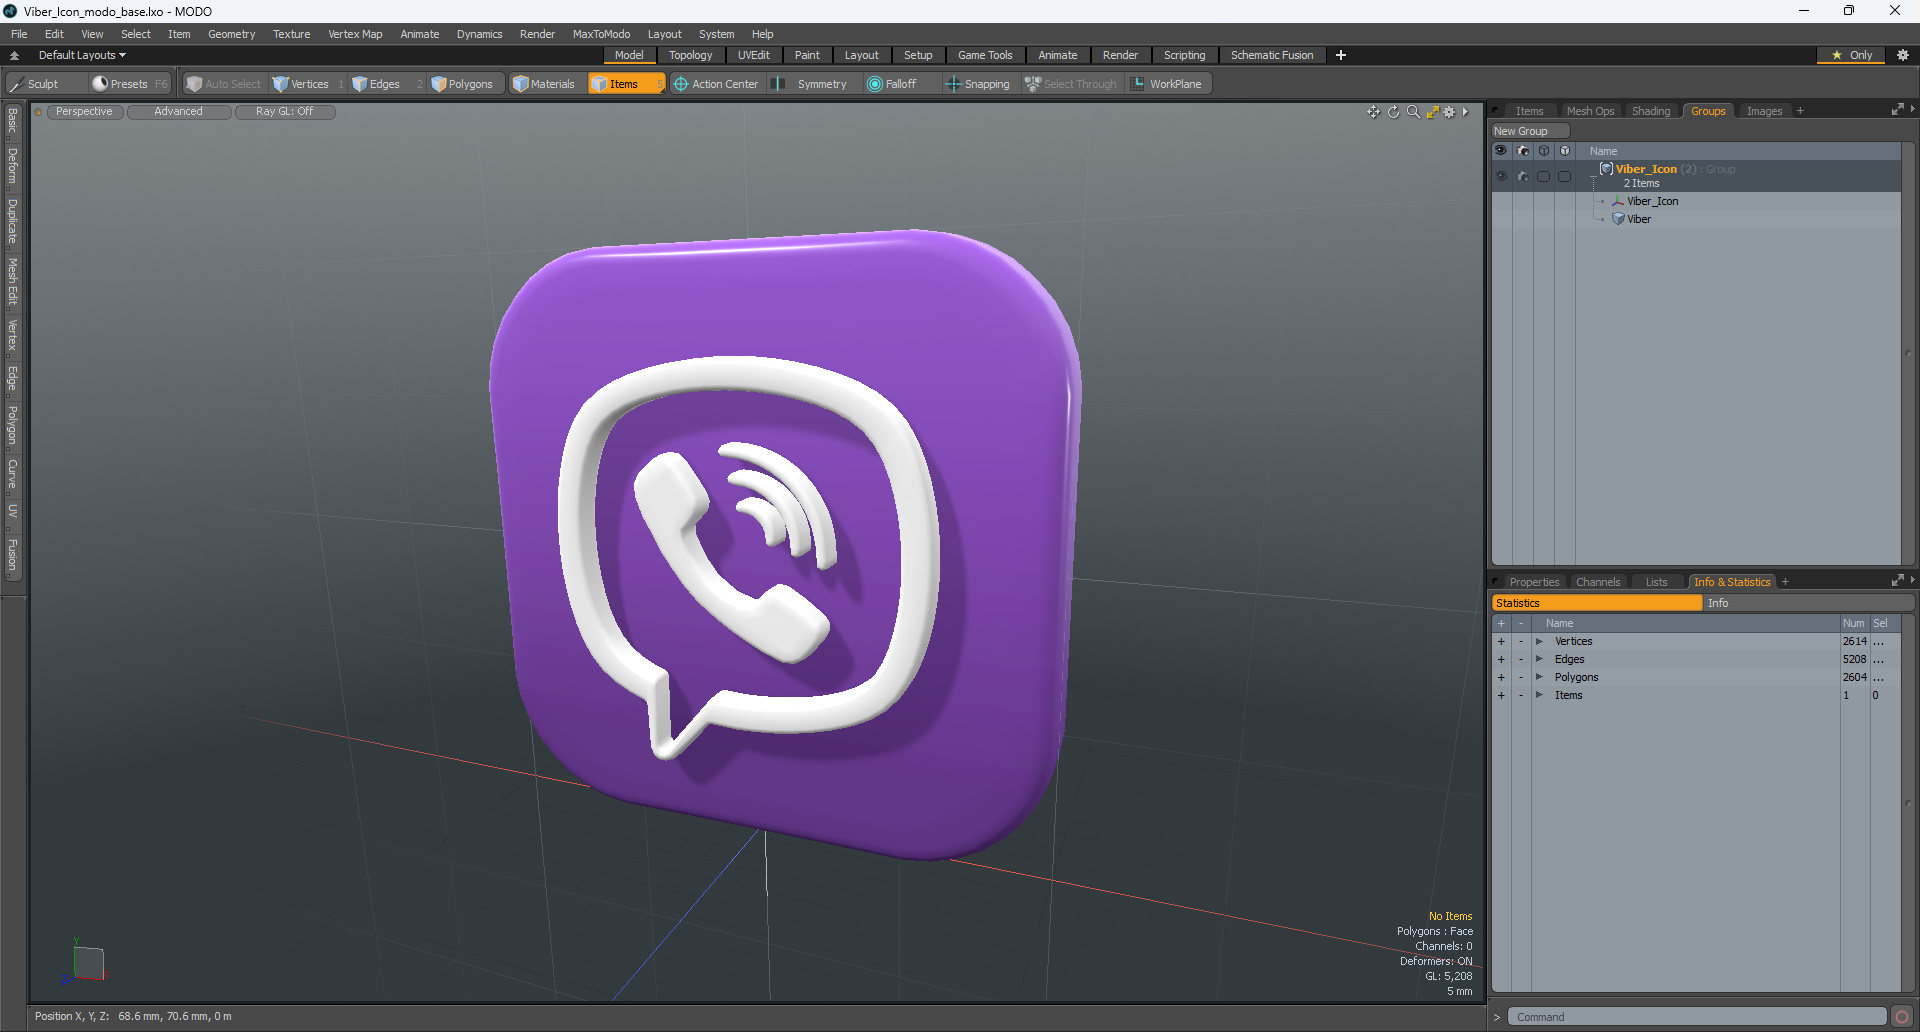Switch to the Items panel tab

click(x=1529, y=111)
